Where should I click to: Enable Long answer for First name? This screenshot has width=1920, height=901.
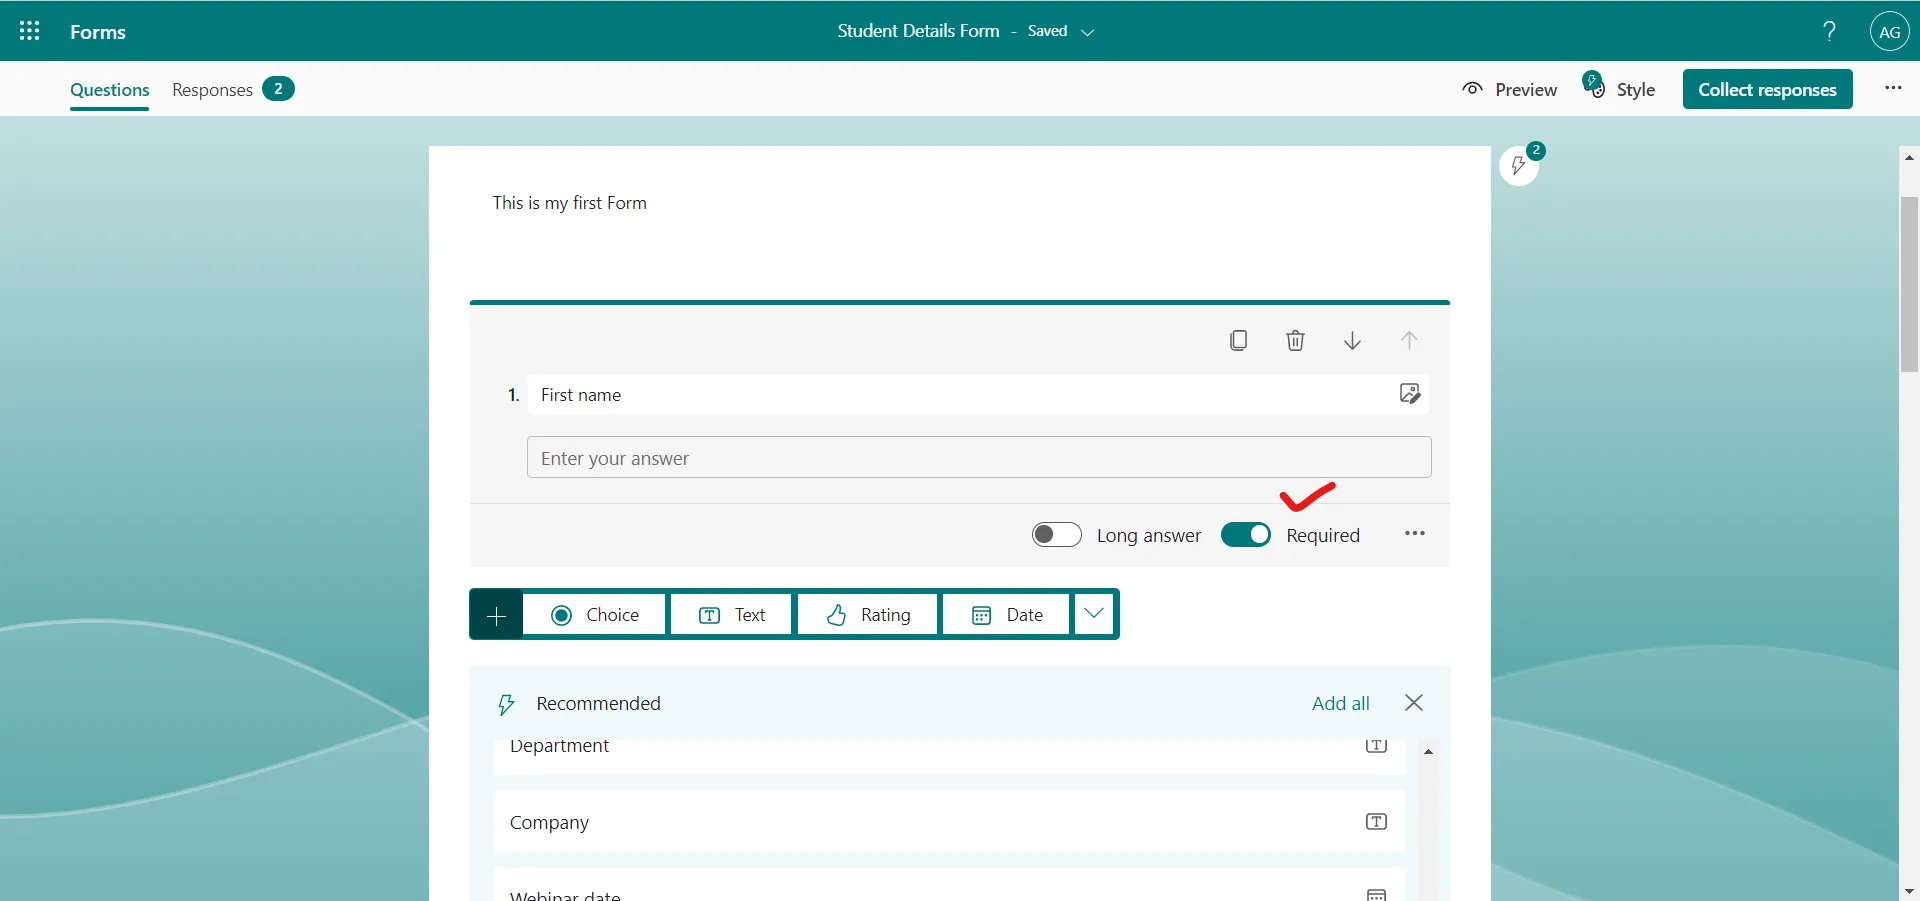click(x=1055, y=534)
